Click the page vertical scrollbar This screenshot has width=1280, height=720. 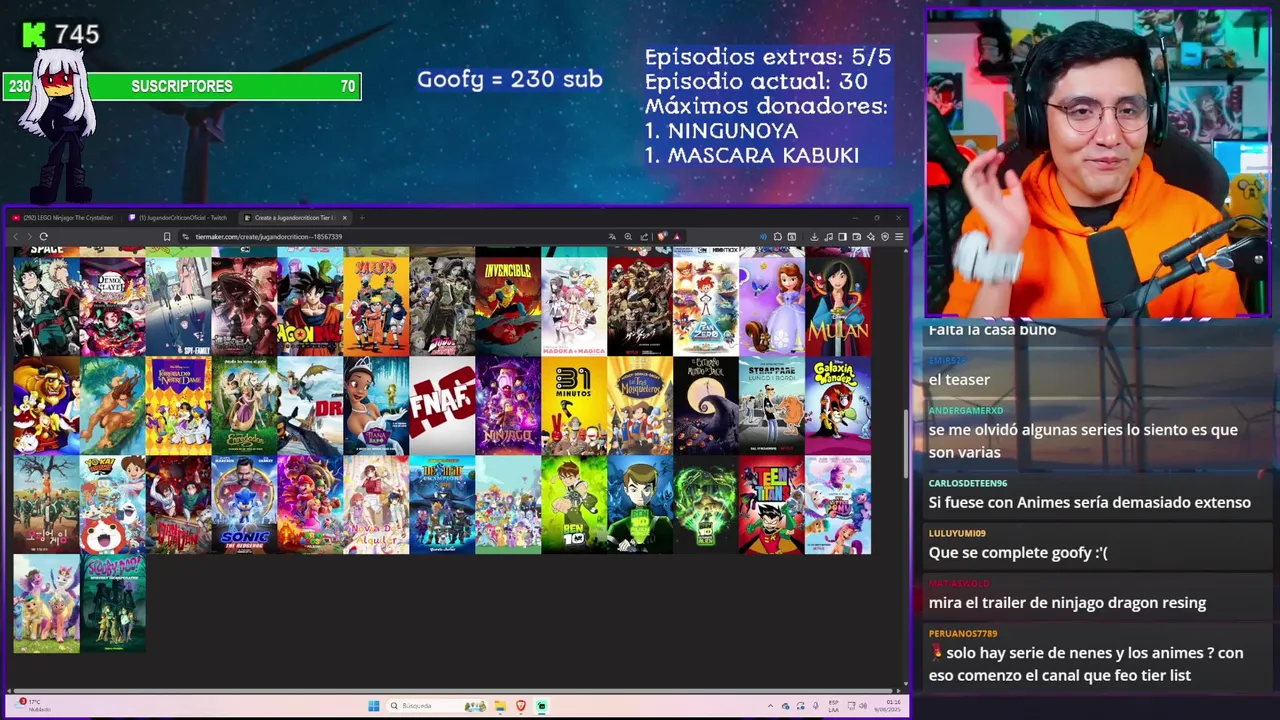[x=906, y=446]
